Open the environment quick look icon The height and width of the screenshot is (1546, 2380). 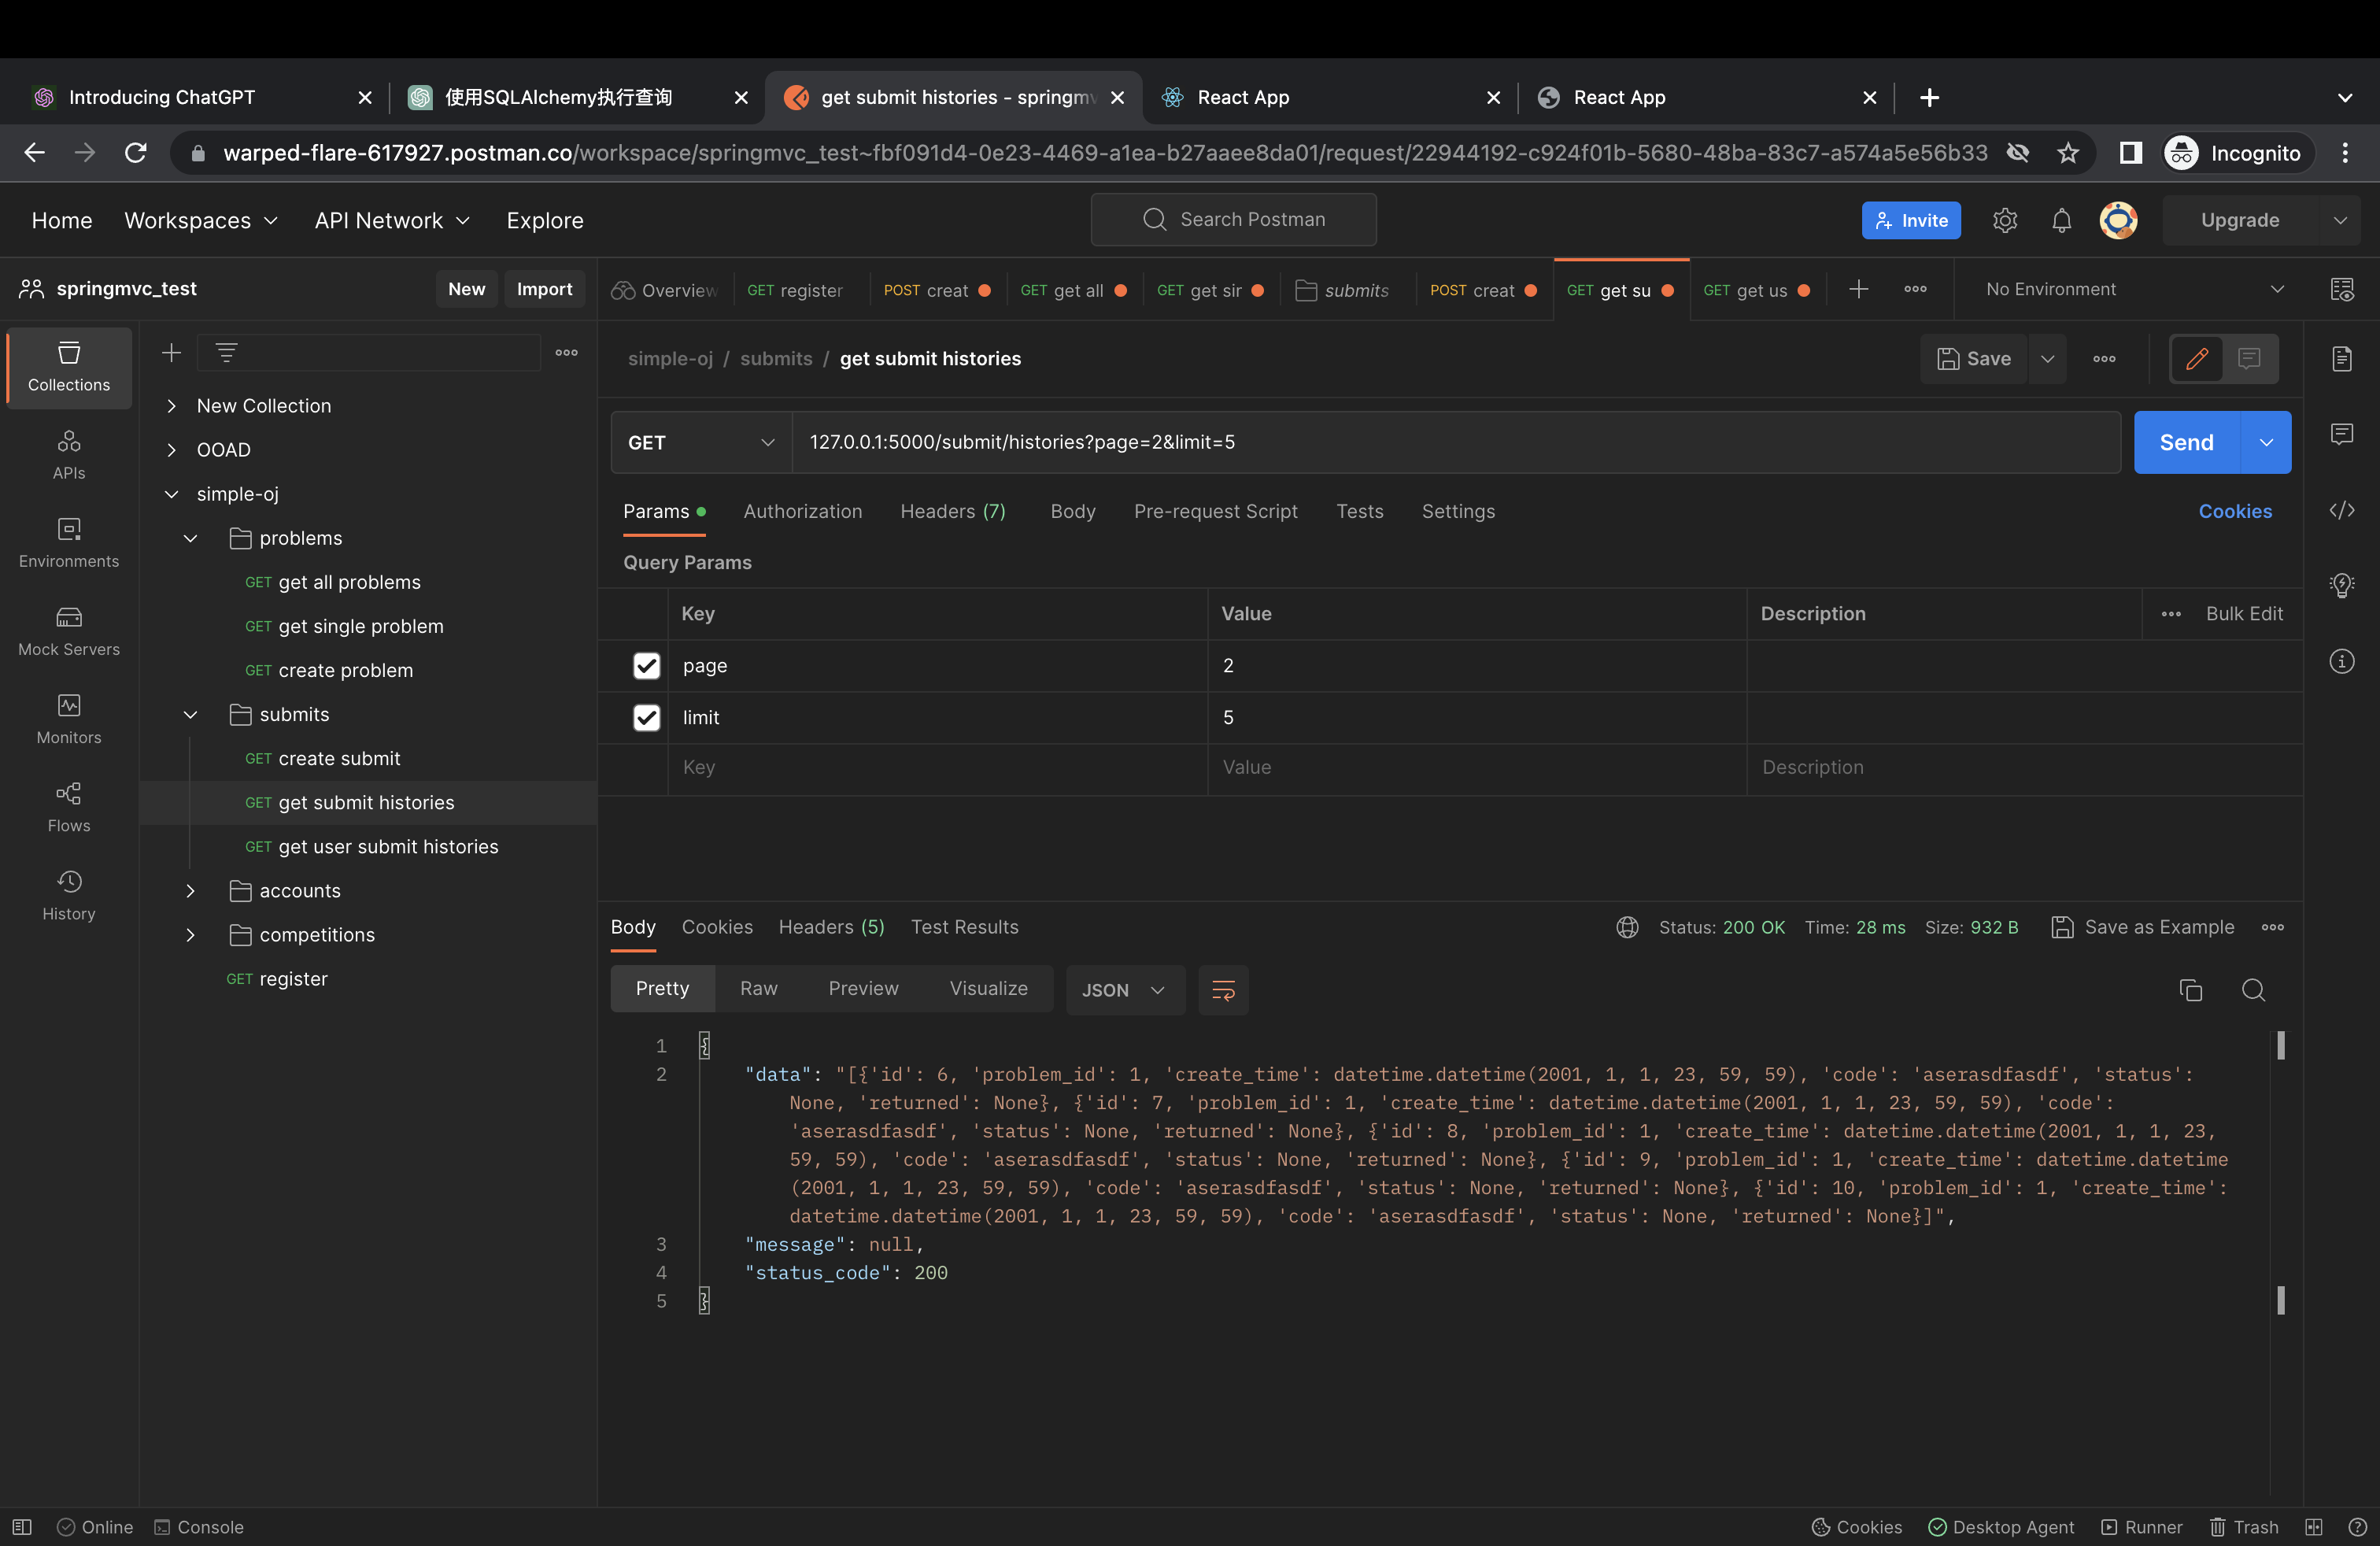pos(2342,289)
